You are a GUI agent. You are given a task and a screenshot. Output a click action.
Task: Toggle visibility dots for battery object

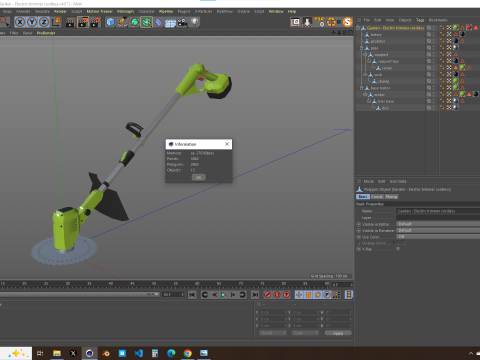(433, 35)
